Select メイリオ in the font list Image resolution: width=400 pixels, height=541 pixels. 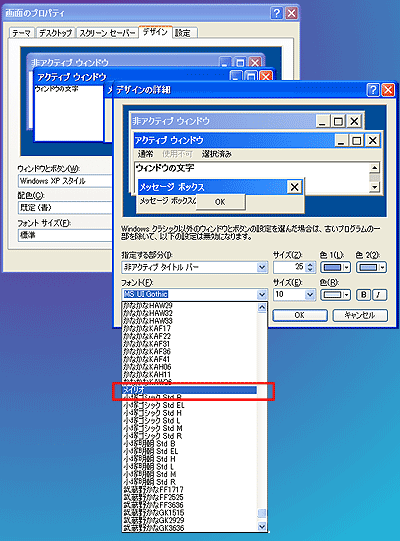click(x=189, y=390)
